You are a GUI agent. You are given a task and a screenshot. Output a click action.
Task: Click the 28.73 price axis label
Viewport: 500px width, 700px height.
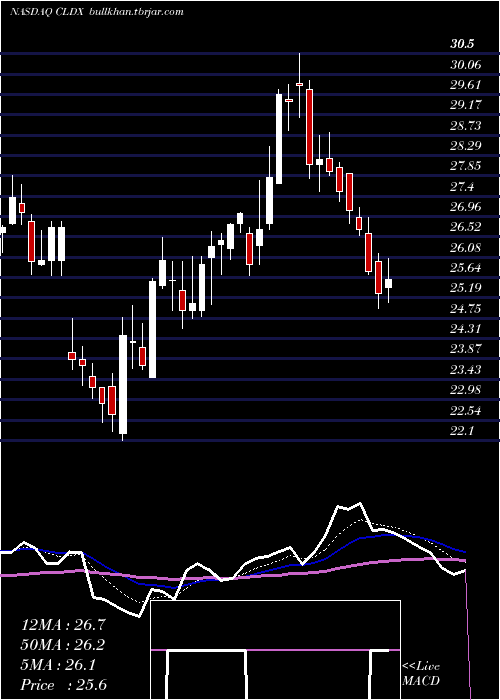pyautogui.click(x=466, y=126)
